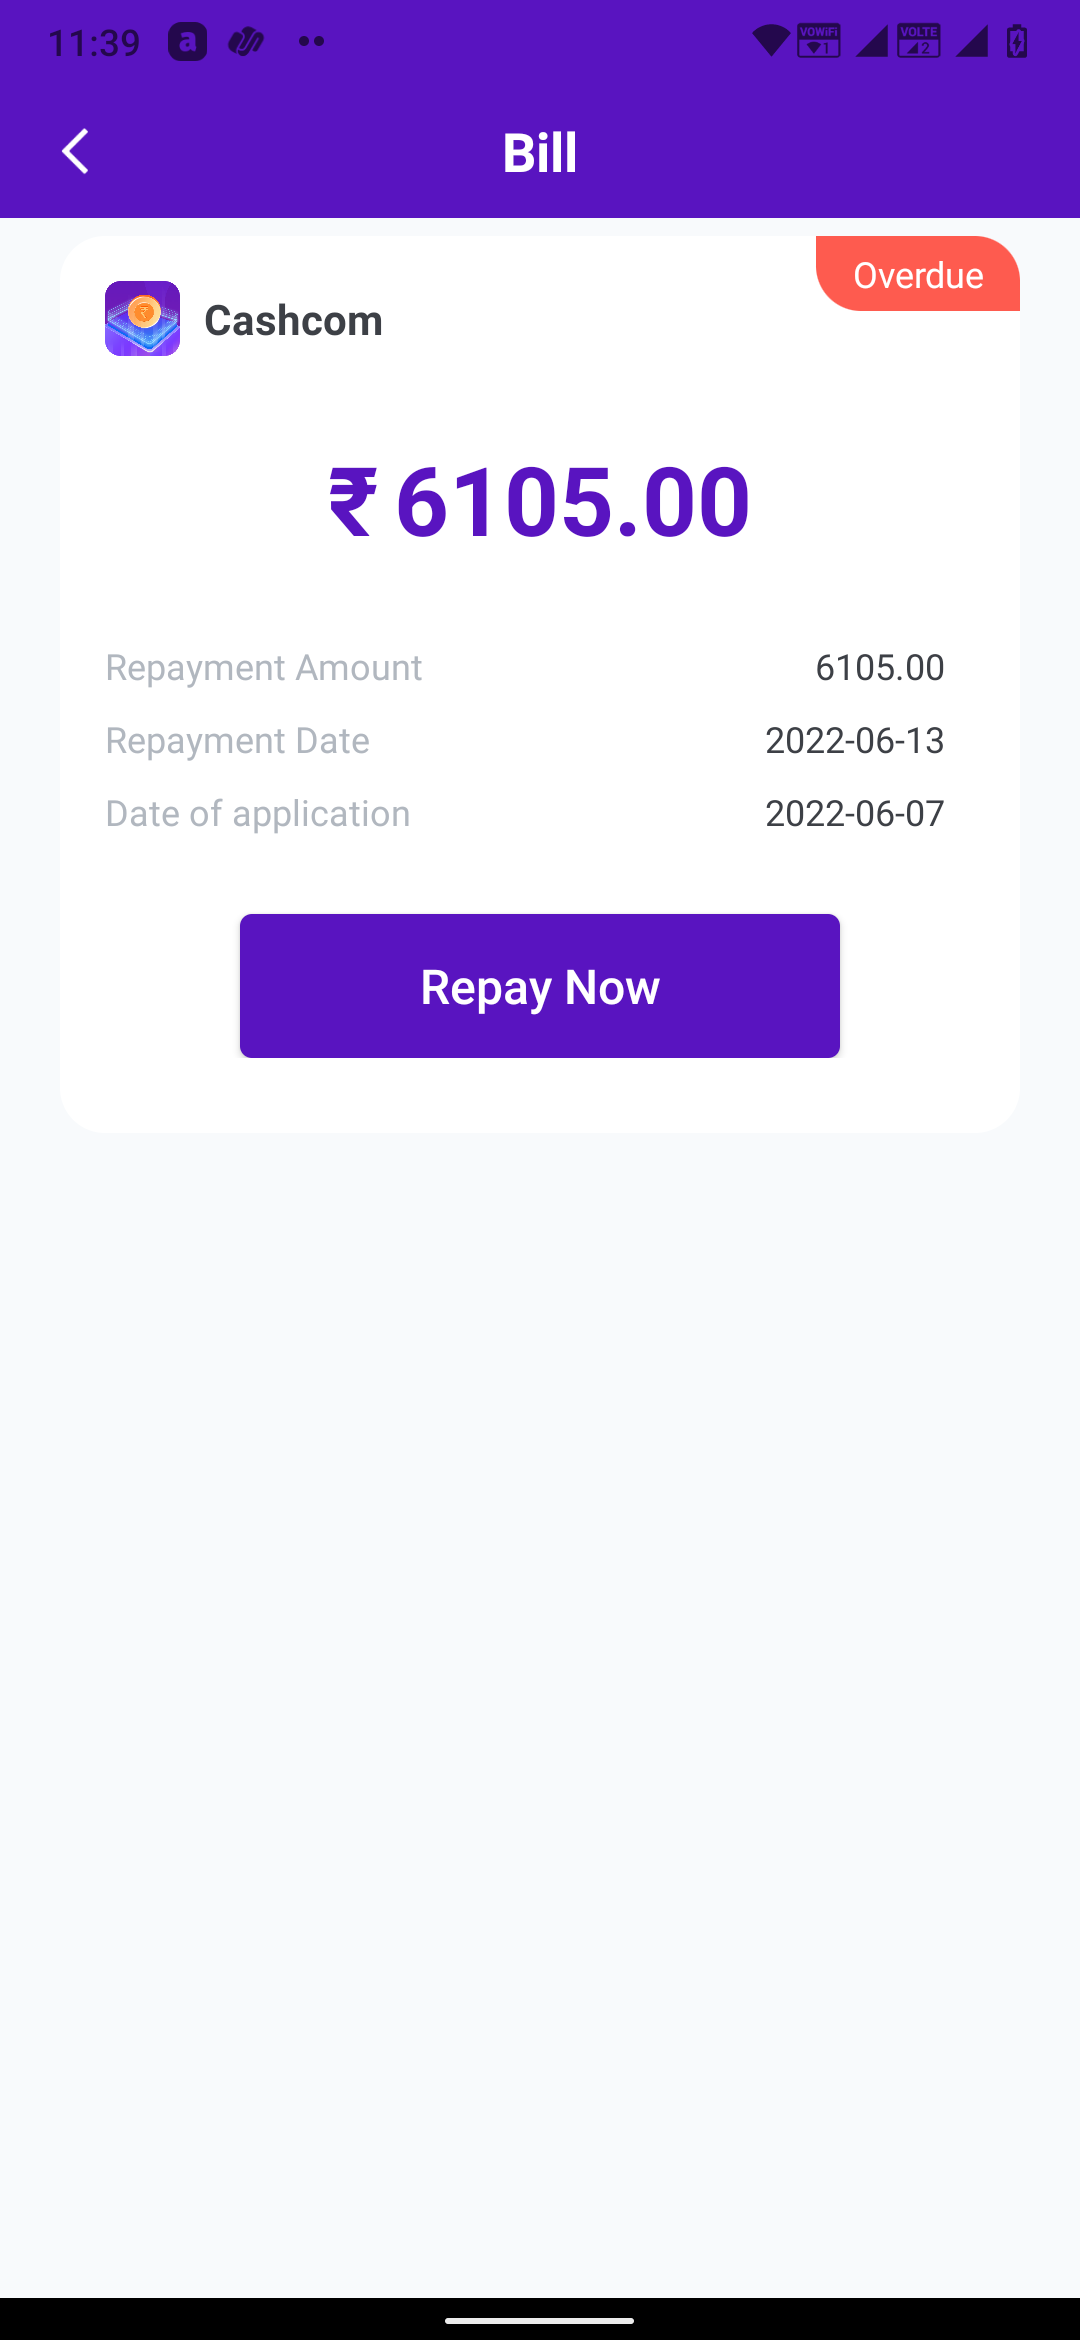Tap the large ₹ 6105.00 amount
Image resolution: width=1080 pixels, height=2340 pixels.
[x=540, y=502]
